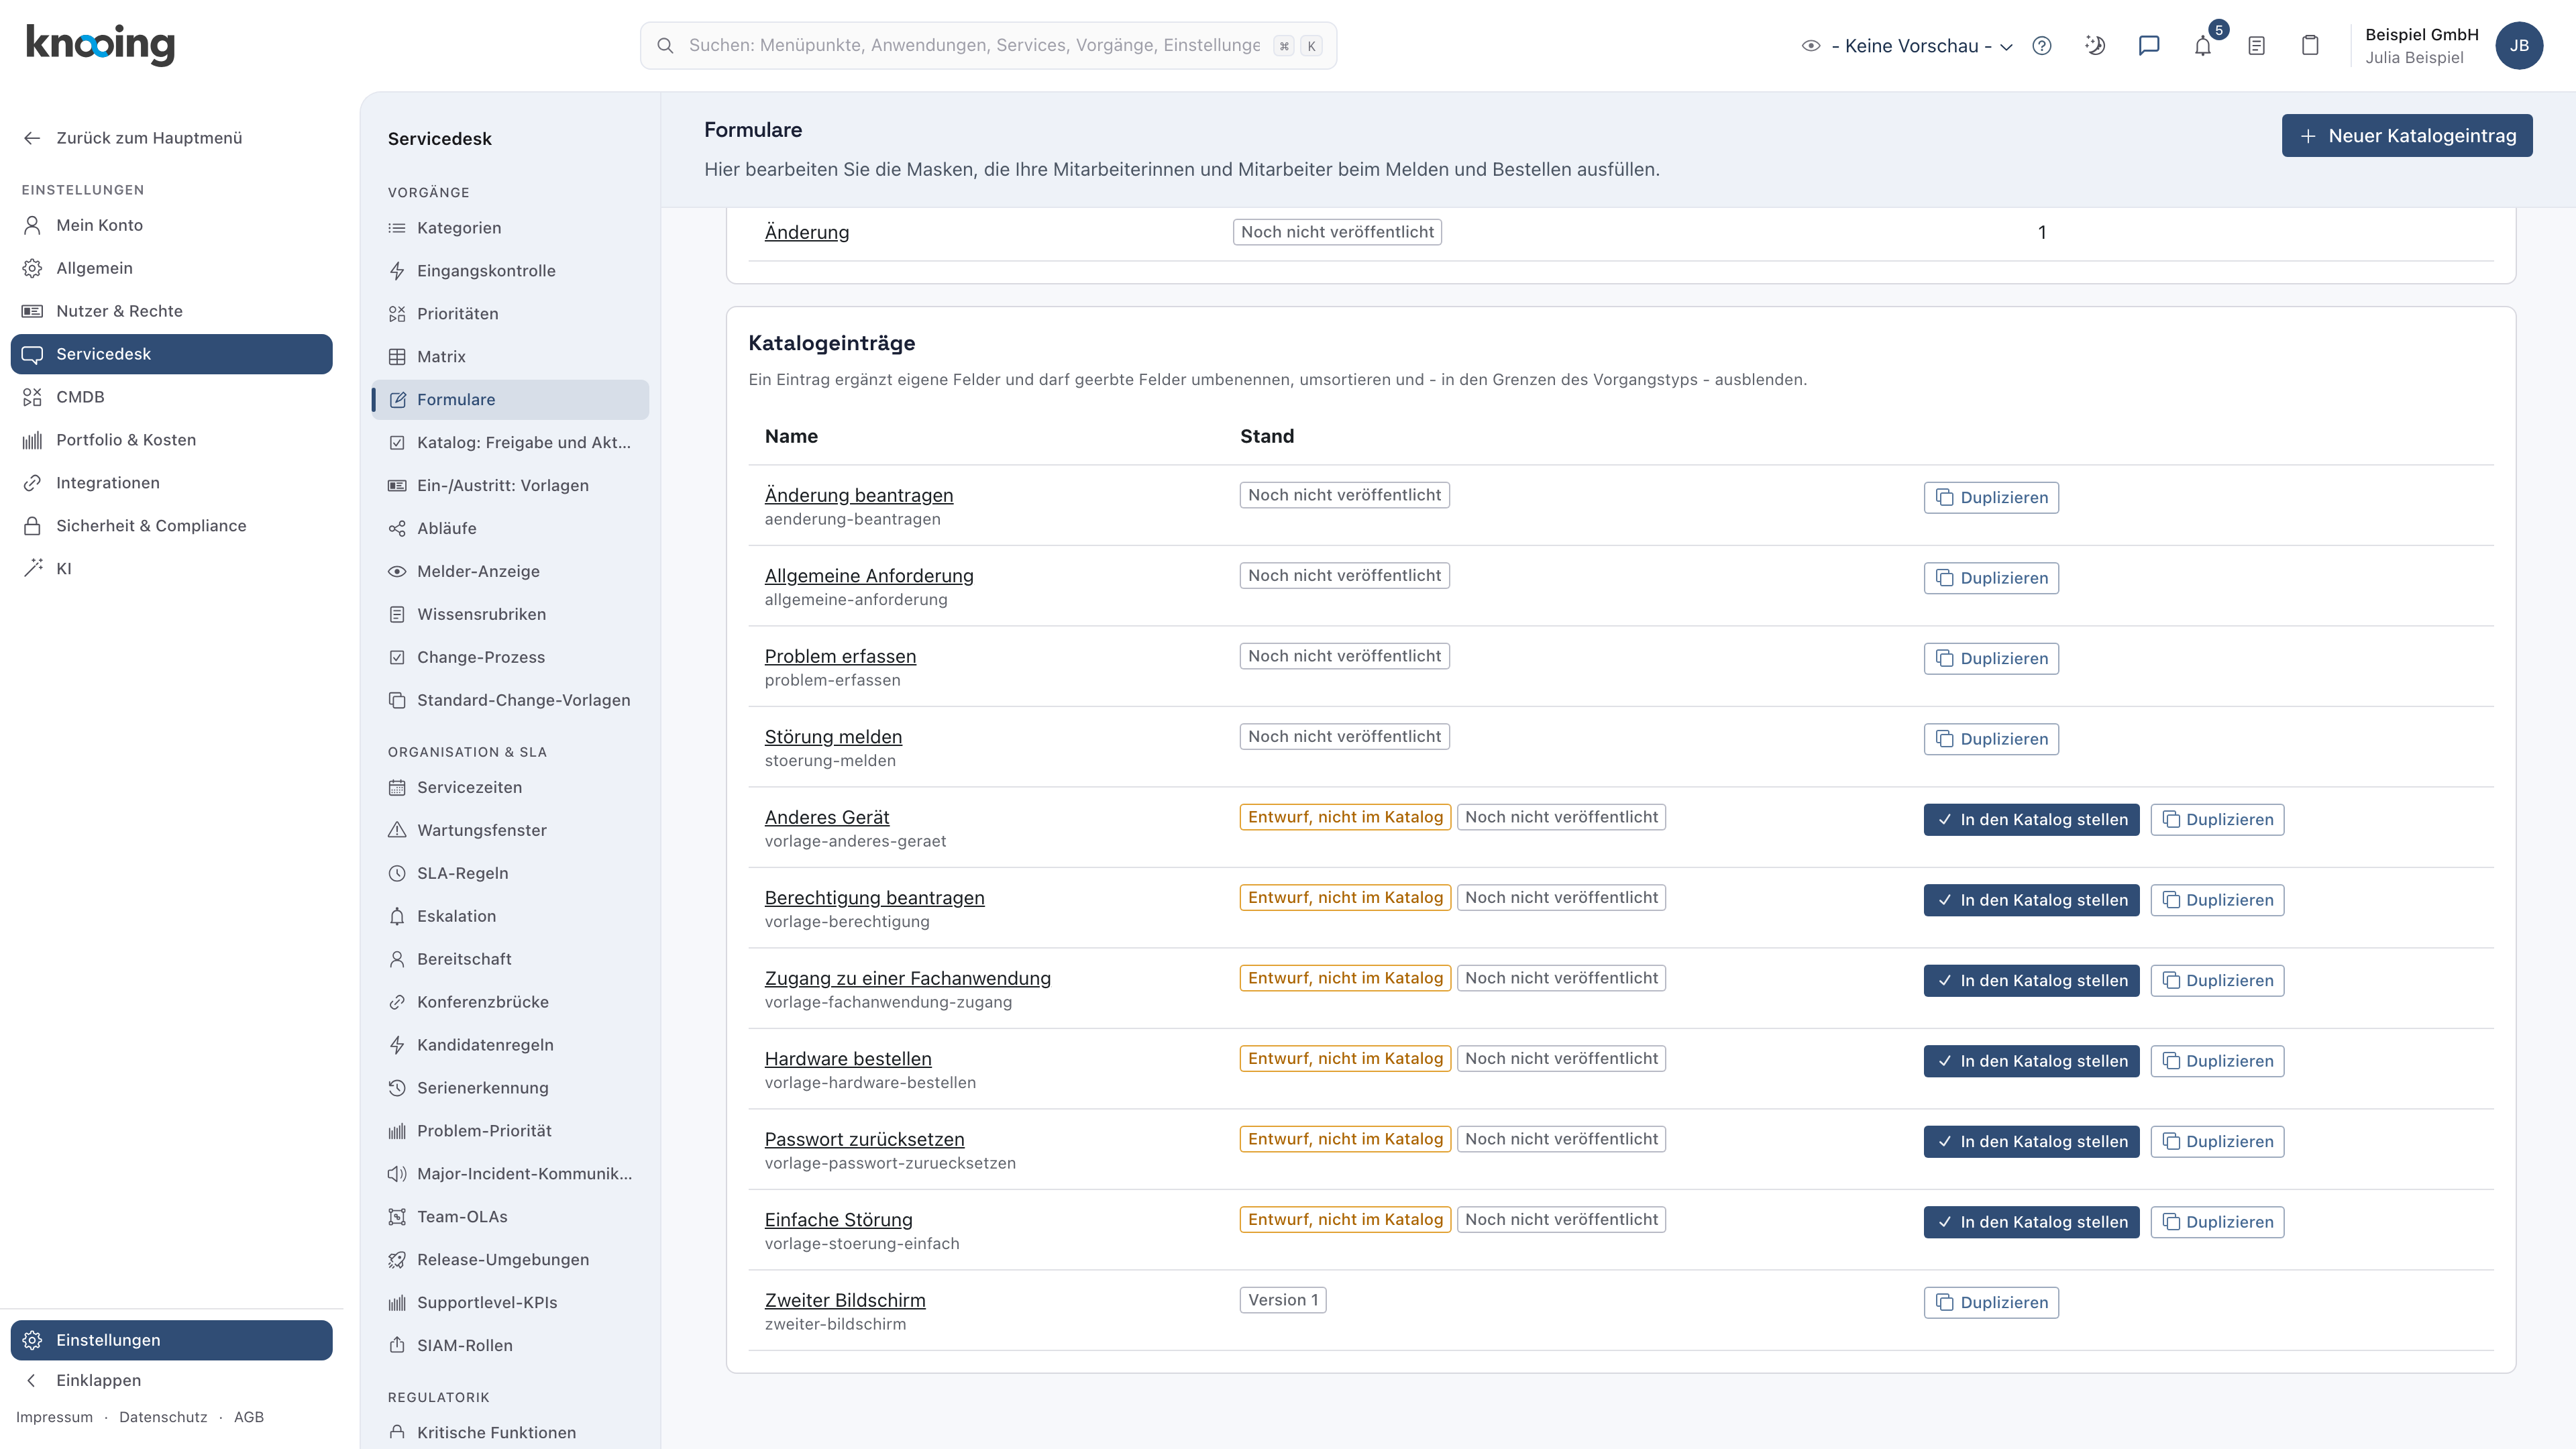This screenshot has height=1449, width=2576.
Task: Open Mein Konto settings
Action: pyautogui.click(x=172, y=225)
